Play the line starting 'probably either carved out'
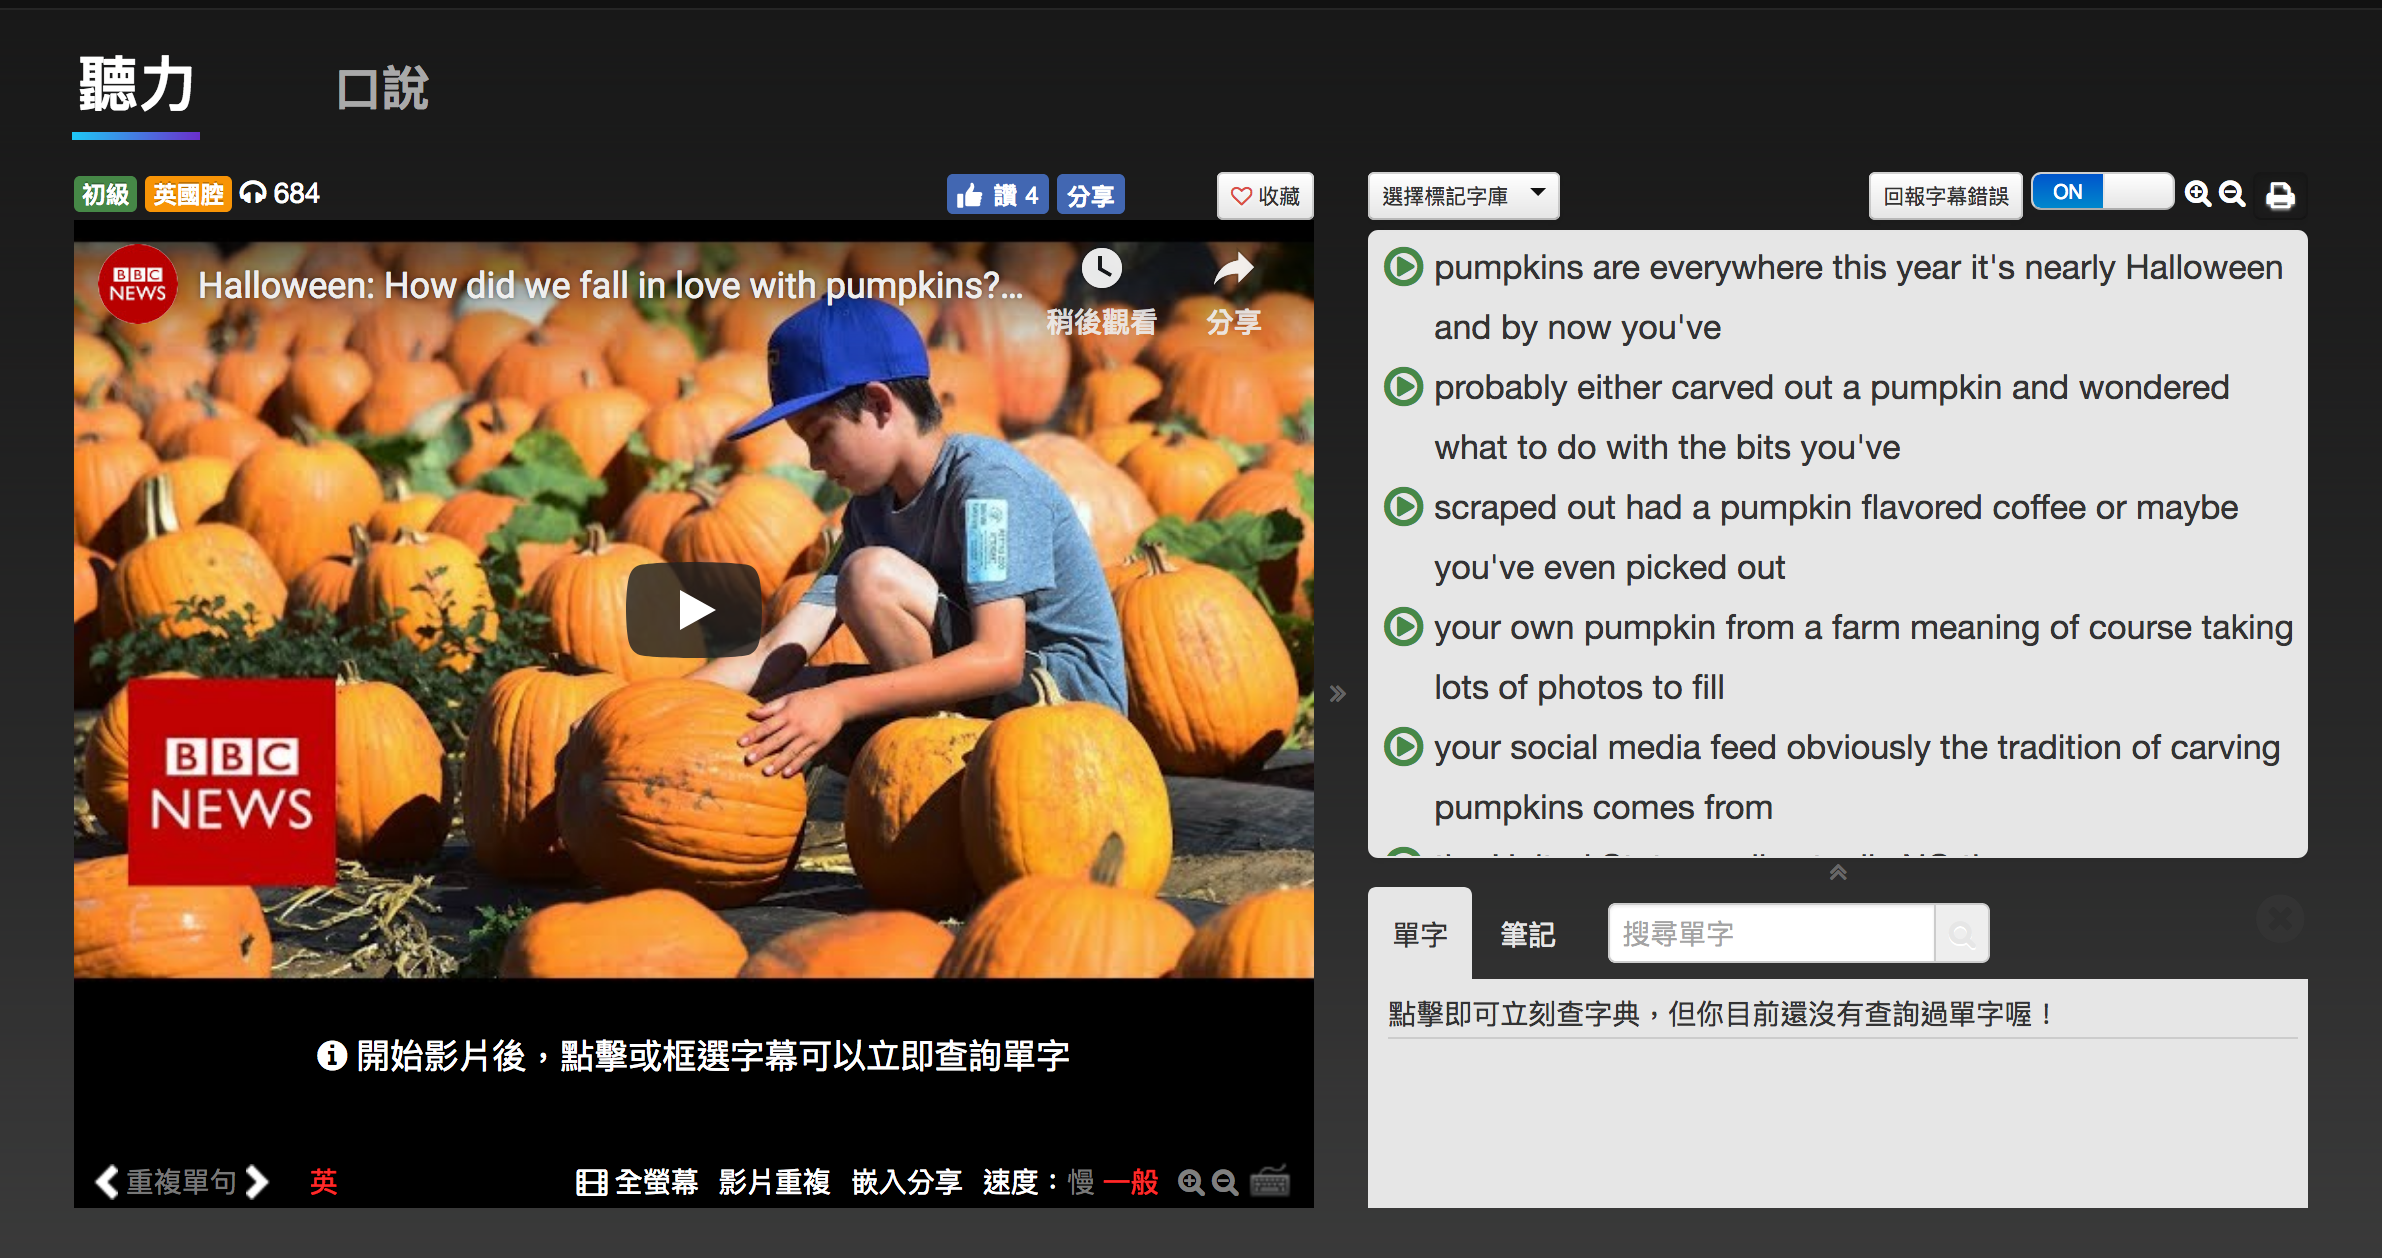 1403,387
